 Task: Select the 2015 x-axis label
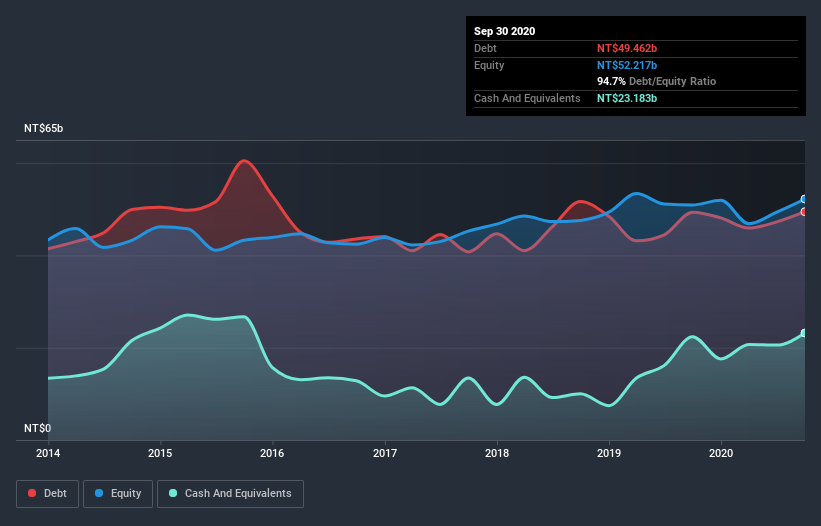pos(160,453)
